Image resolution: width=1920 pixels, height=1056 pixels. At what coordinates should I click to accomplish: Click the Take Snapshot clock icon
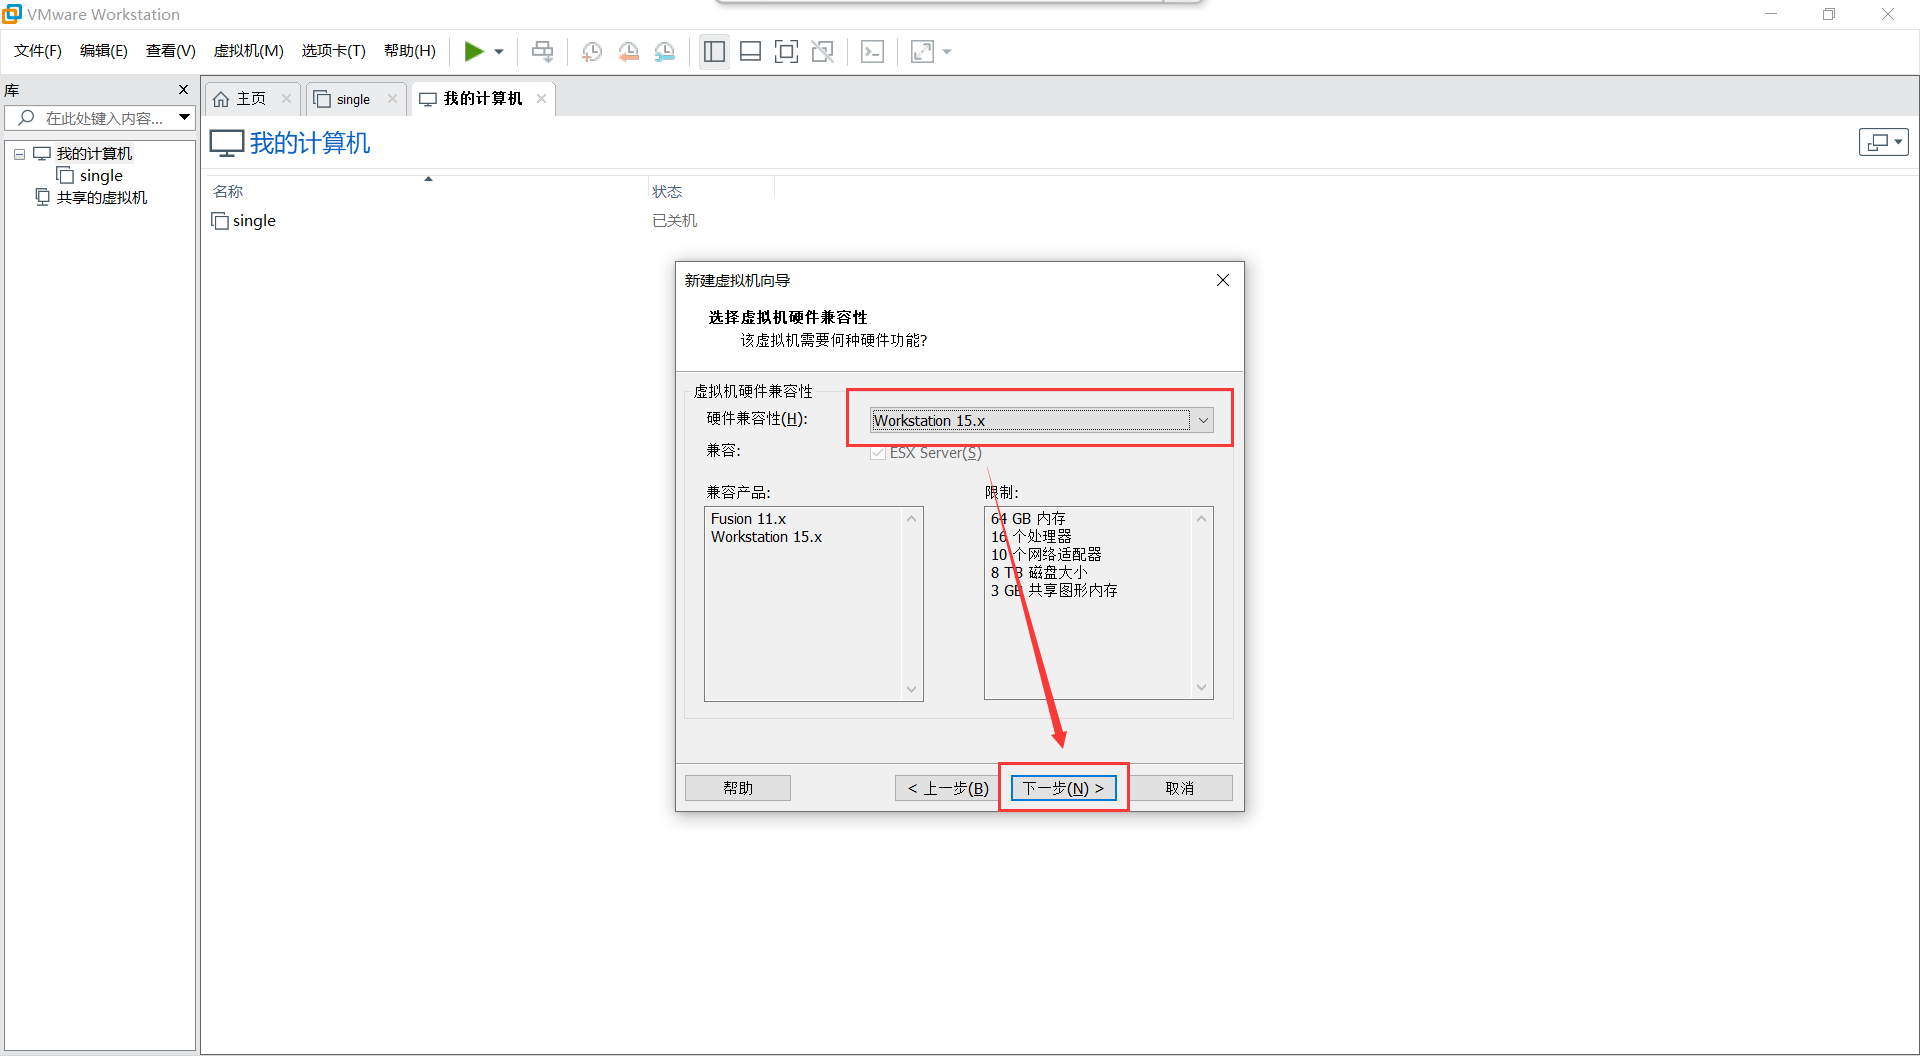[x=592, y=52]
